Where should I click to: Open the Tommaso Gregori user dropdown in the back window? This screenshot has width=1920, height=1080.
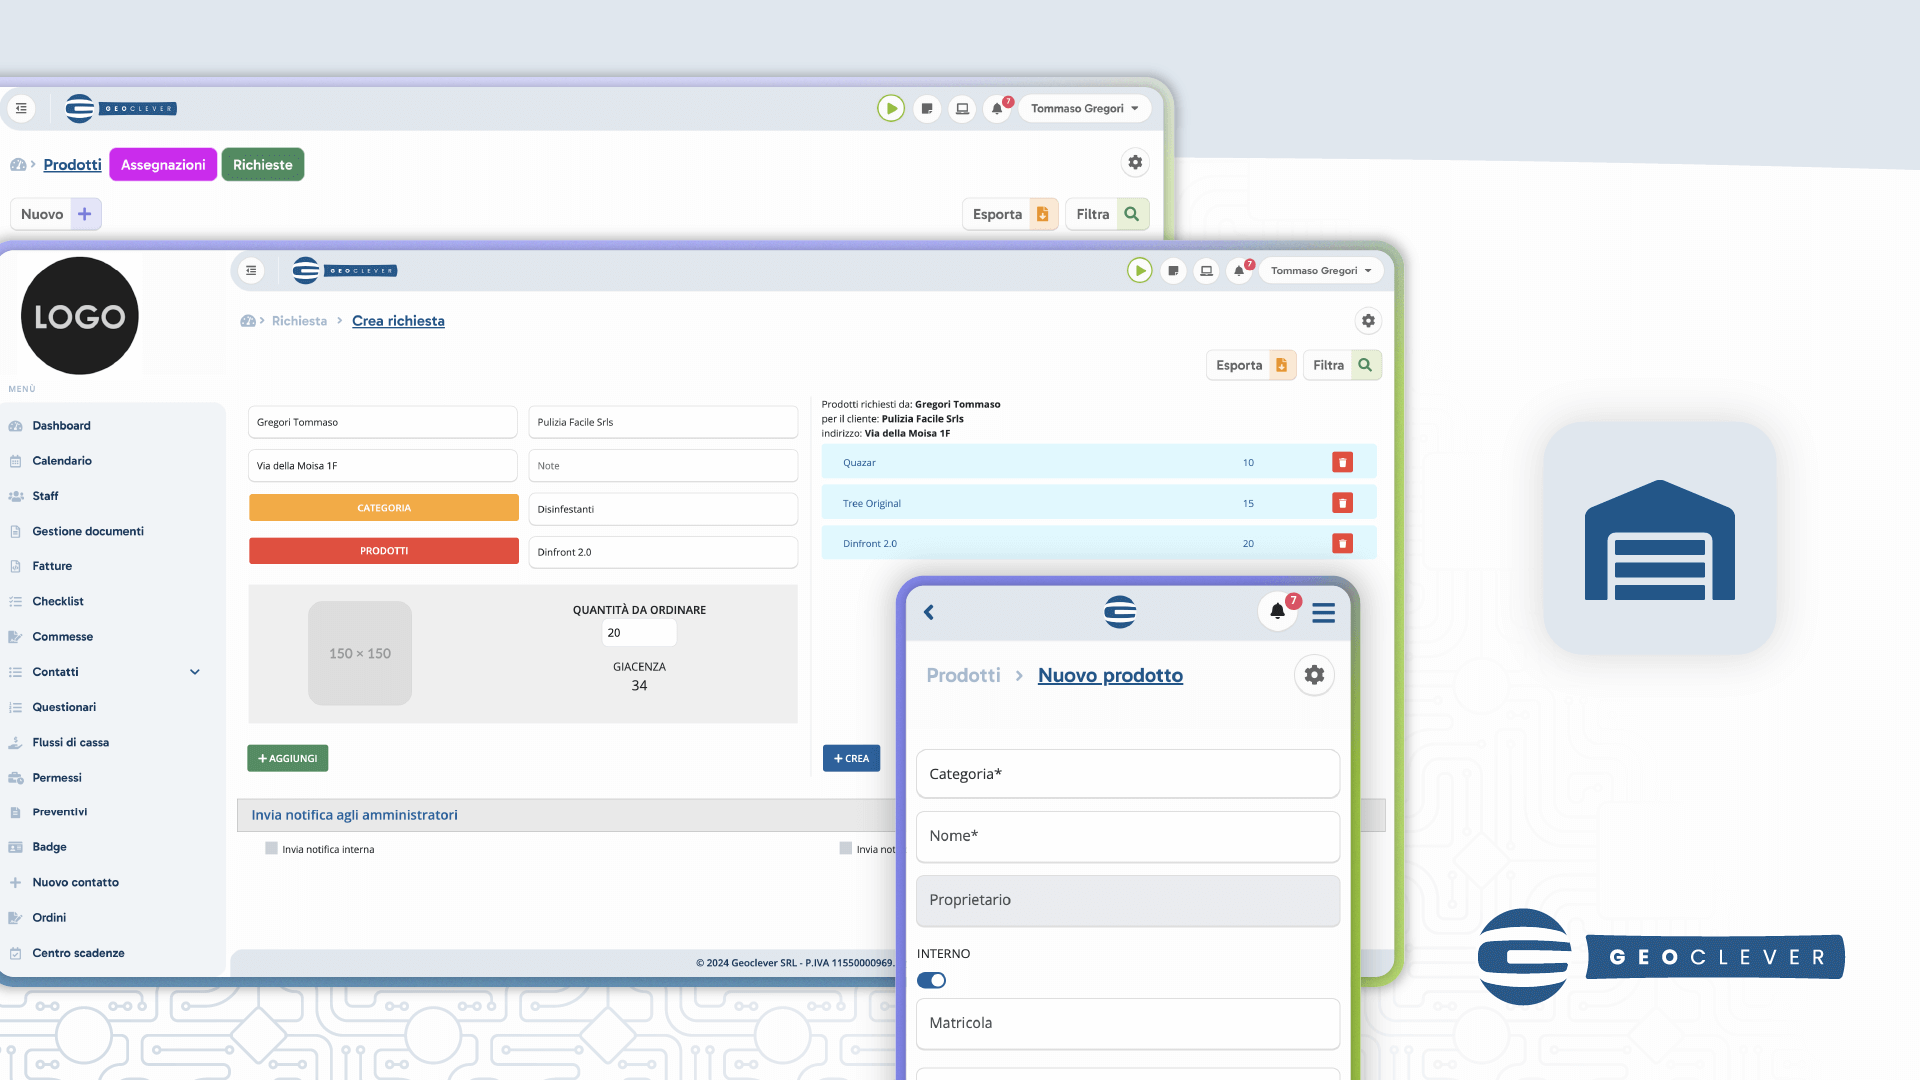coord(1084,108)
